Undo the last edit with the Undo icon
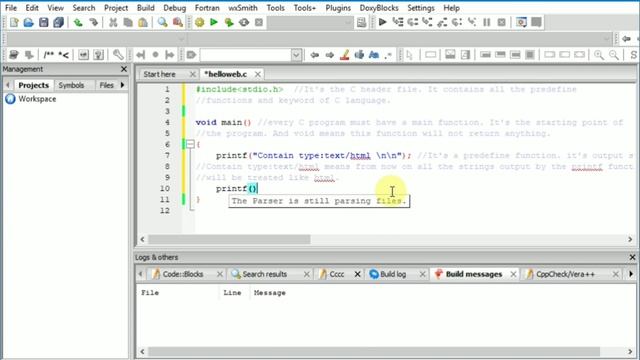 (x=78, y=22)
